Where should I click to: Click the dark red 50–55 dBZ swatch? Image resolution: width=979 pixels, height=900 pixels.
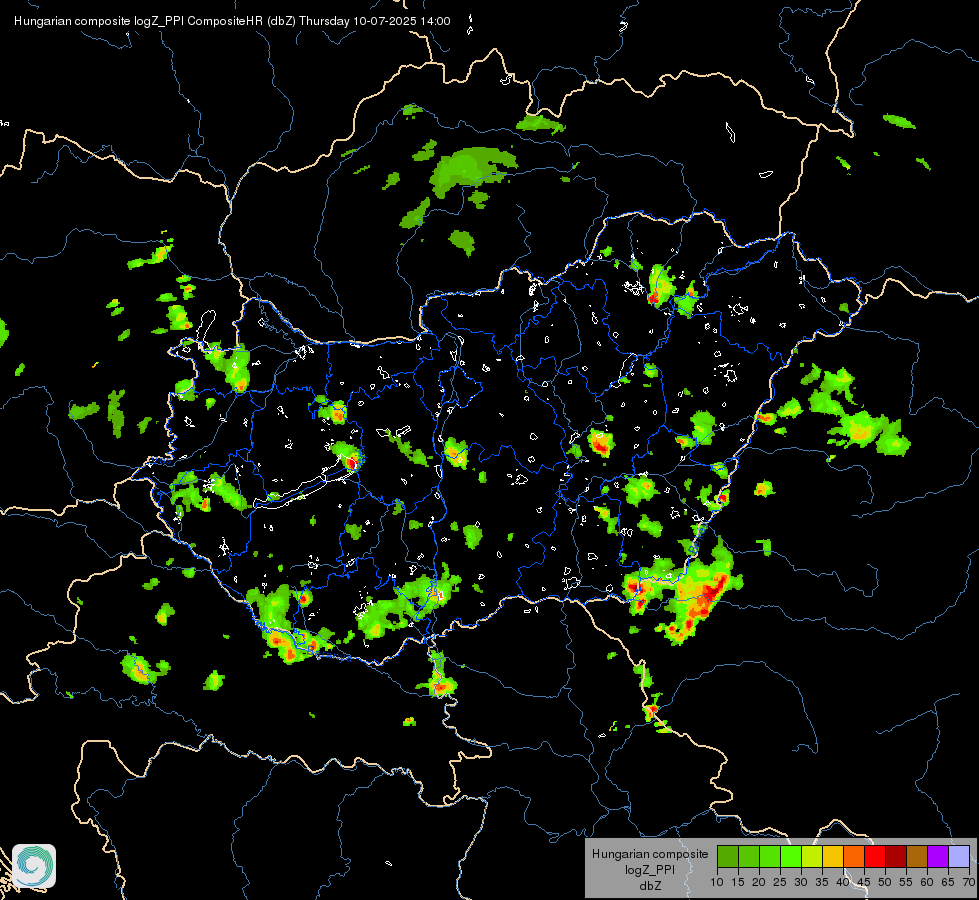(x=896, y=856)
